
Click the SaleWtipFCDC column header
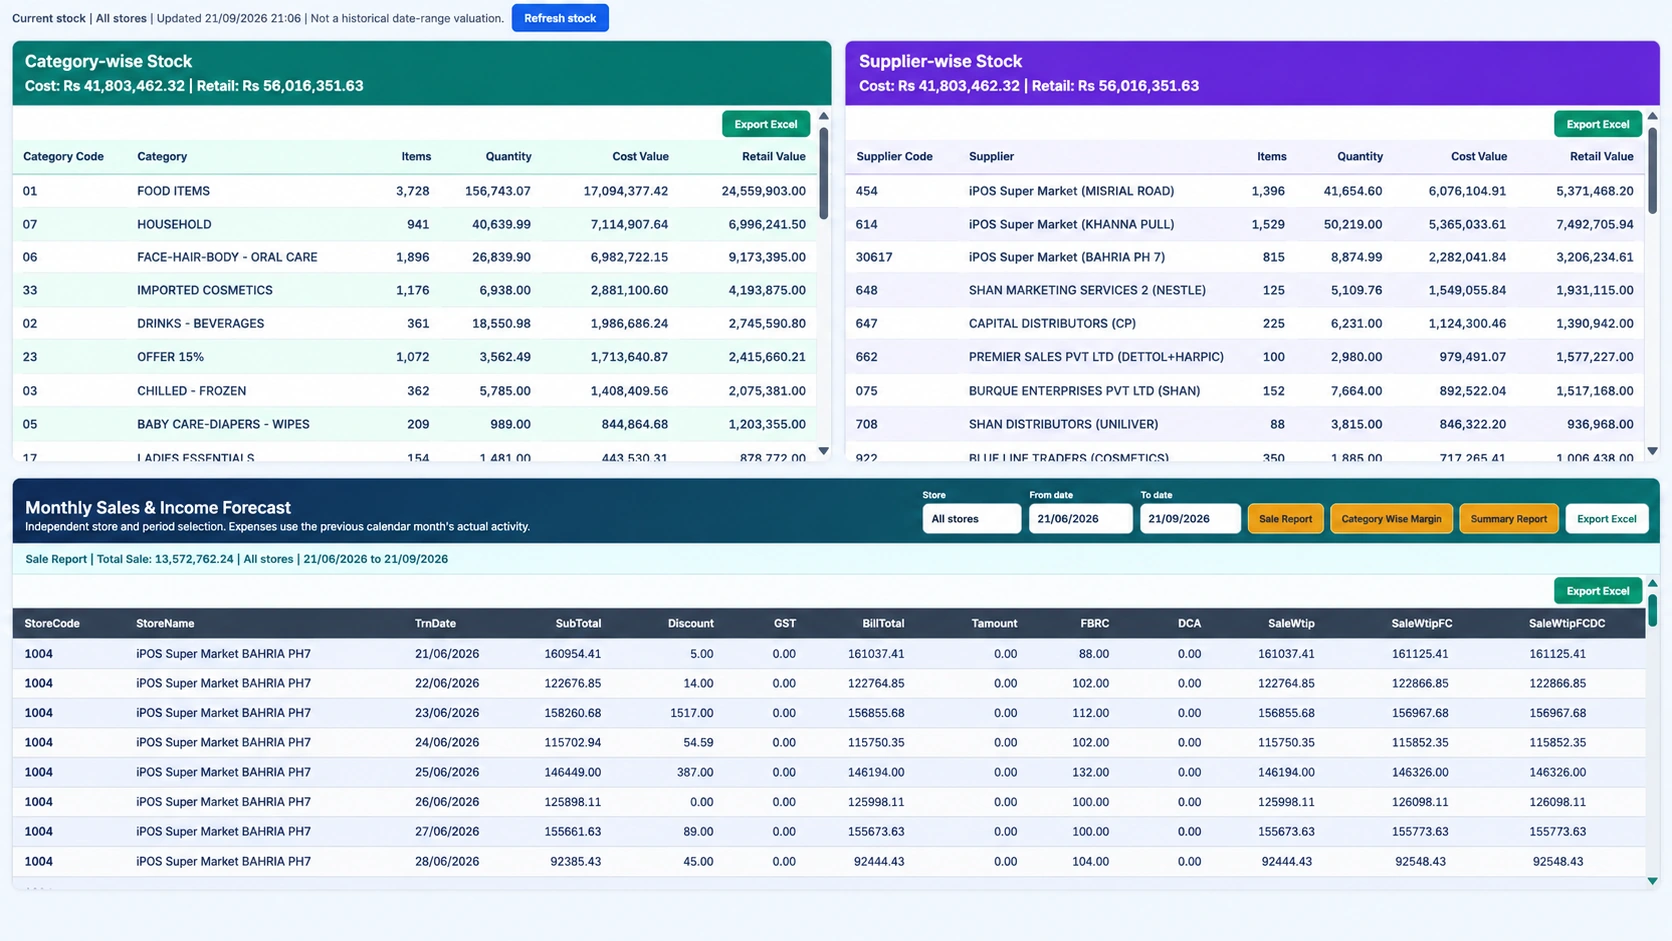[1566, 624]
